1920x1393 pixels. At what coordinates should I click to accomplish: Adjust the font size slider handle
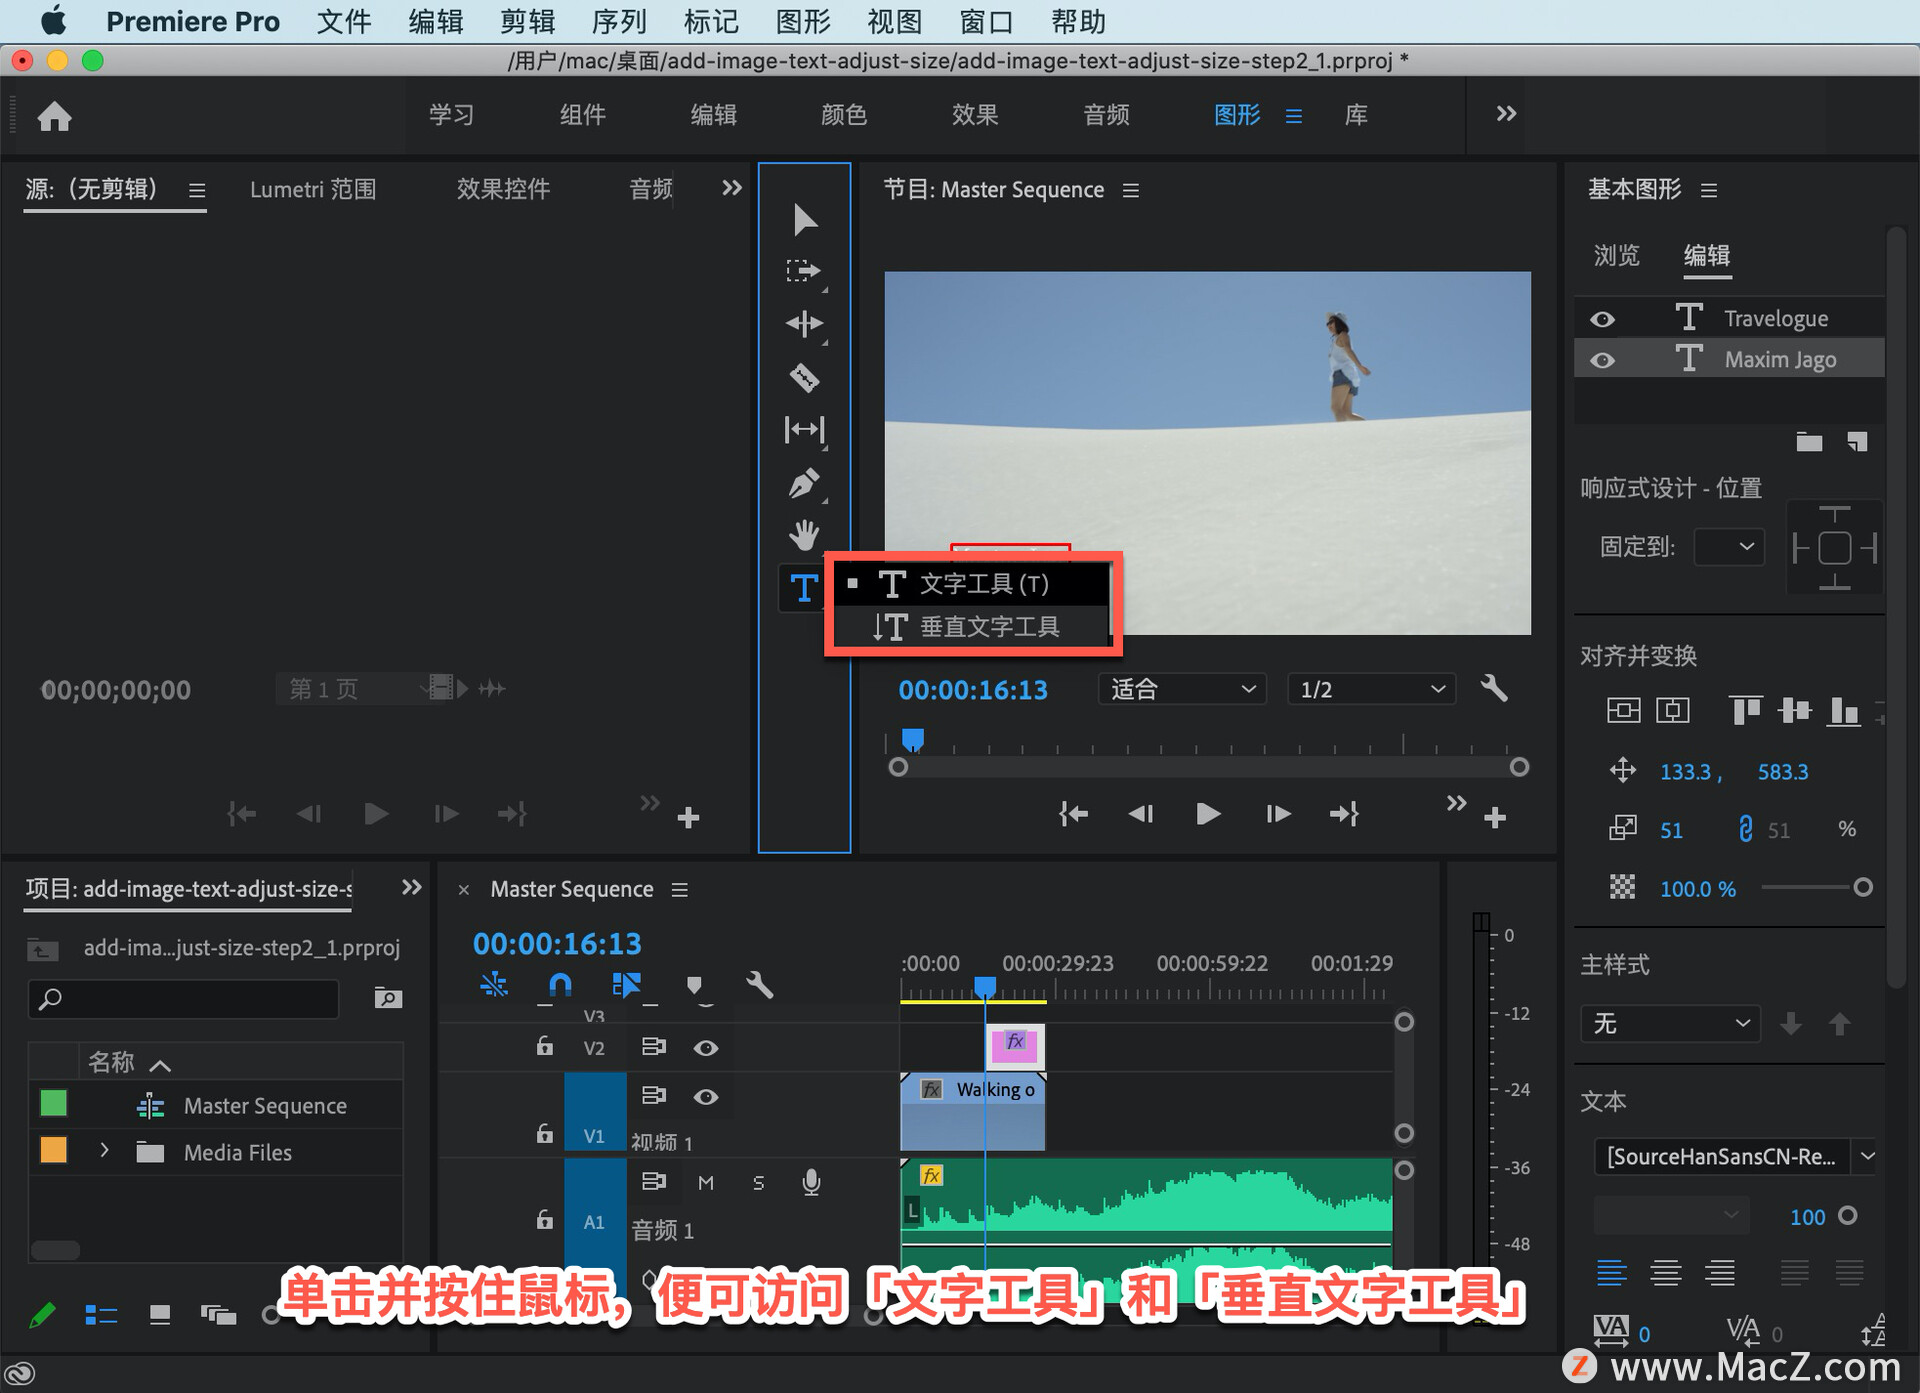point(1848,1215)
